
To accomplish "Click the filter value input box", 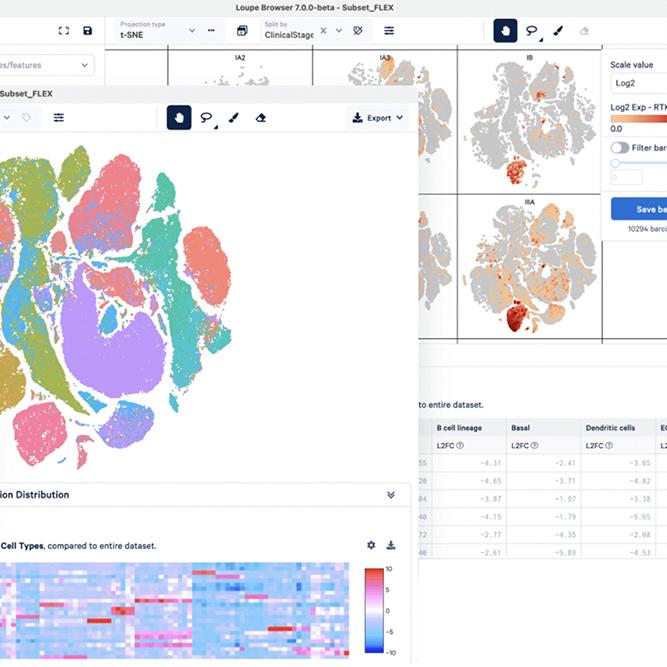I will [x=628, y=178].
